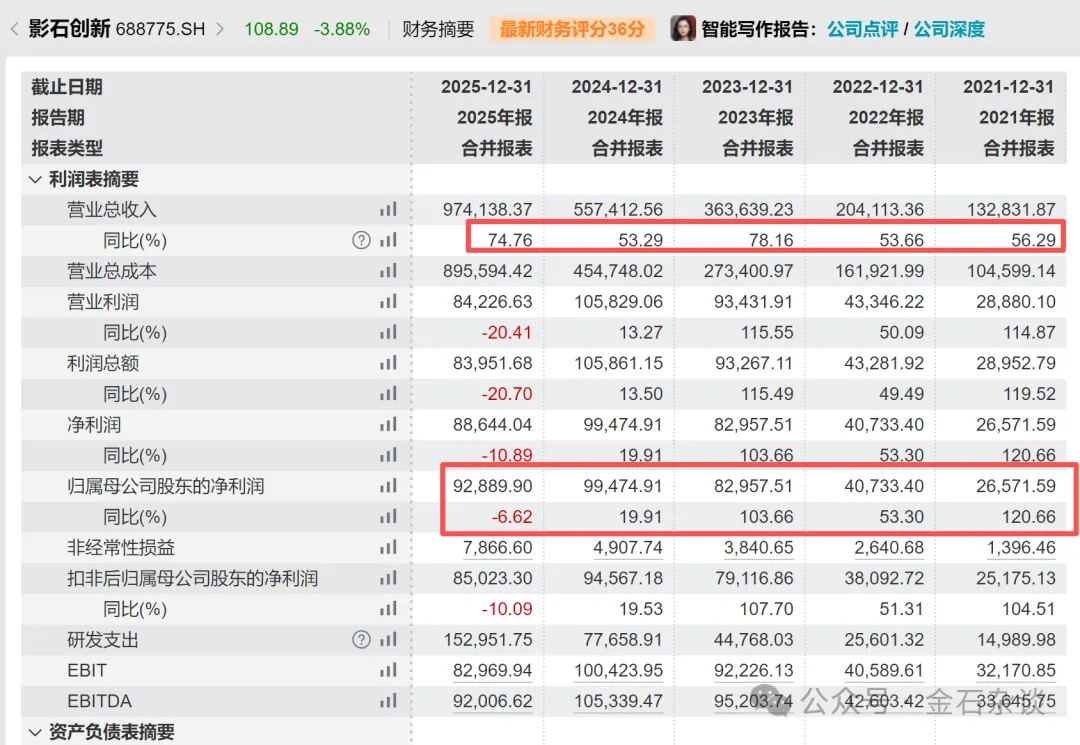The width and height of the screenshot is (1080, 745).
Task: Open the 公司点评 report link
Action: (862, 29)
